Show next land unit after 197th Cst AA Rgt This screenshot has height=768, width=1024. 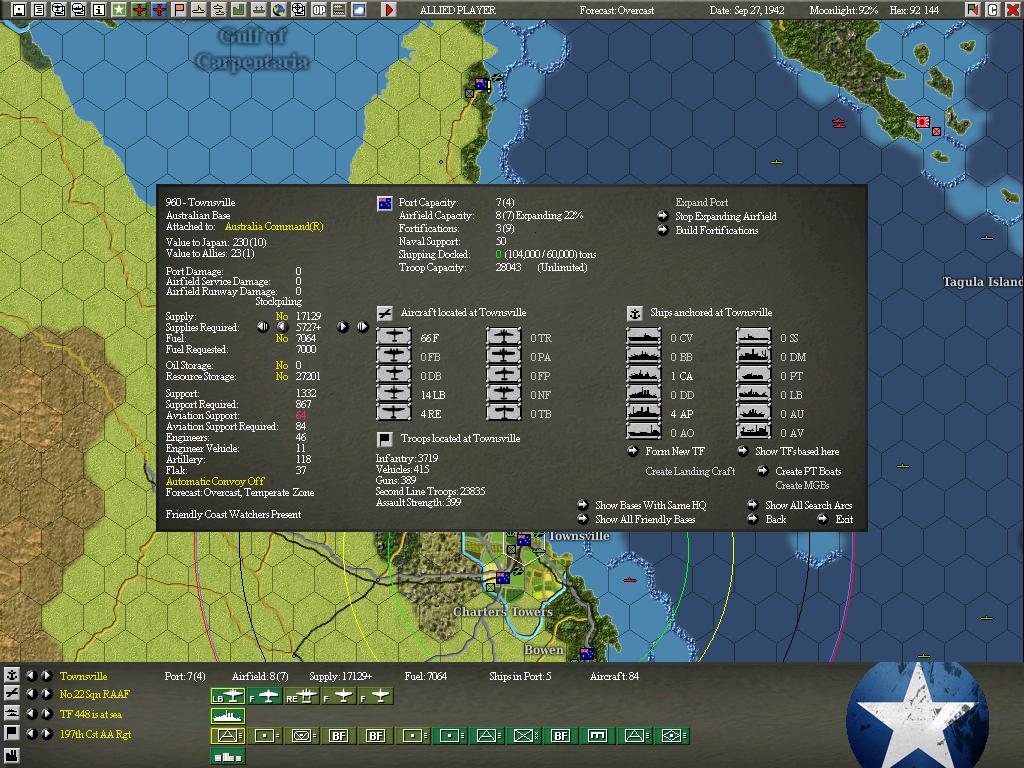click(47, 733)
